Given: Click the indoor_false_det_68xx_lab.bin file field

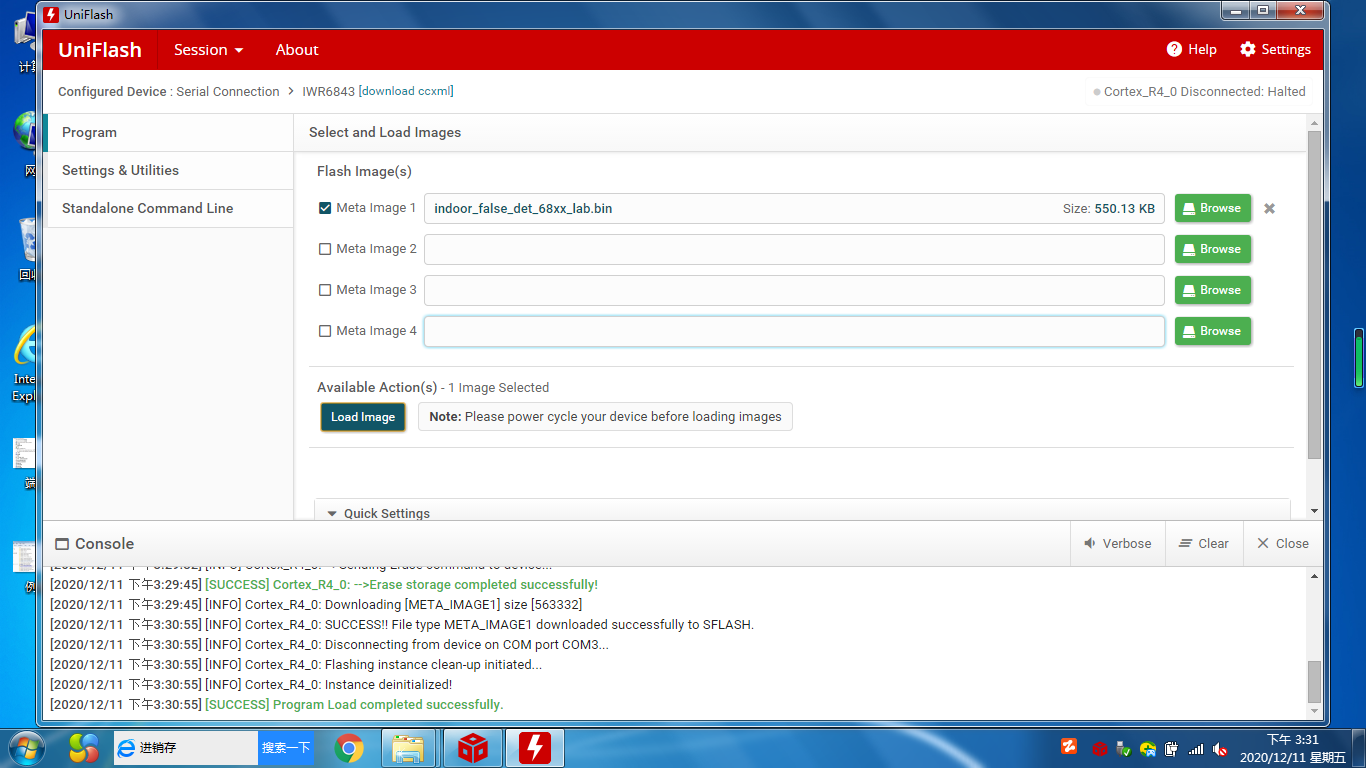Looking at the screenshot, I should pyautogui.click(x=794, y=208).
